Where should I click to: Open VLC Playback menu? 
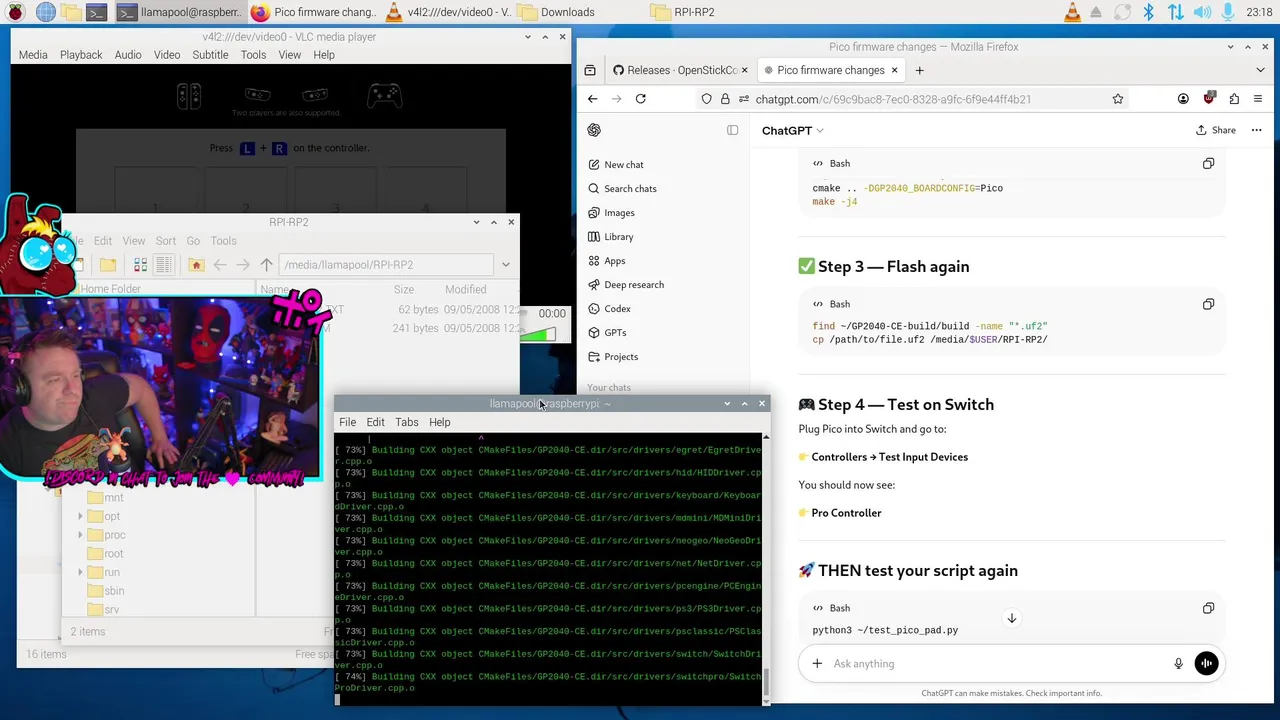[81, 55]
